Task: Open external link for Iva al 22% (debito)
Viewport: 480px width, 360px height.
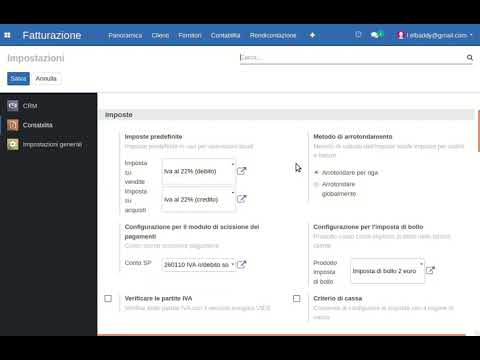Action: click(x=241, y=171)
